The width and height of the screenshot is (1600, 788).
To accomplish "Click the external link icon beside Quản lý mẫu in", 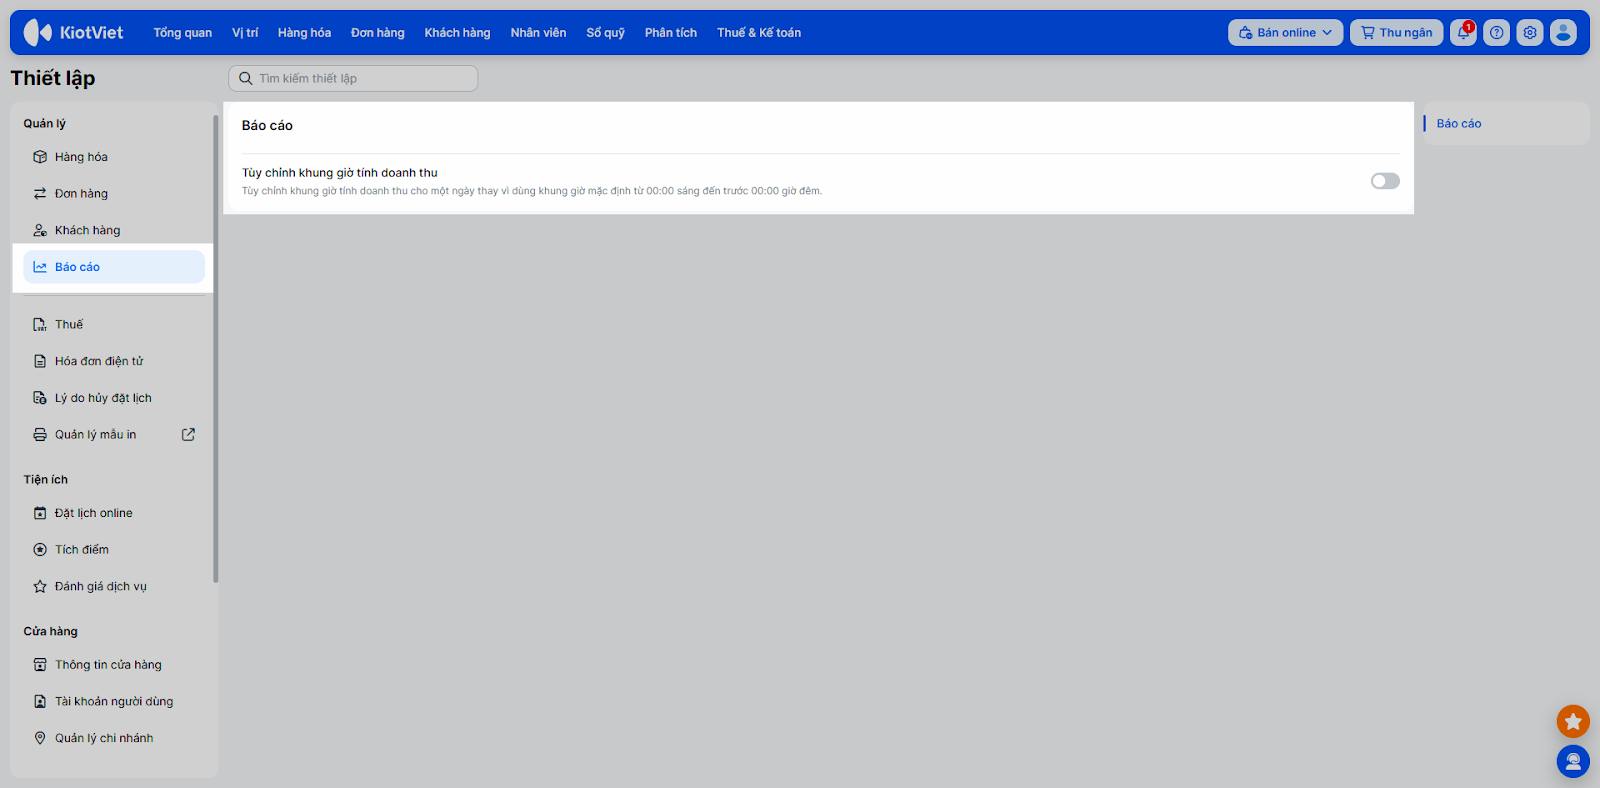I will [x=188, y=434].
